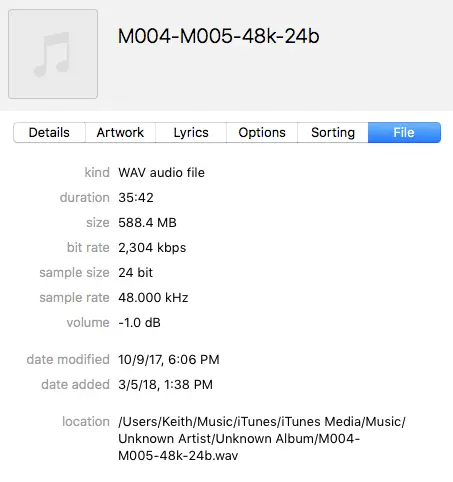Click the 588.4 MB size value
Viewport: 453px width, 482px height.
tap(147, 223)
